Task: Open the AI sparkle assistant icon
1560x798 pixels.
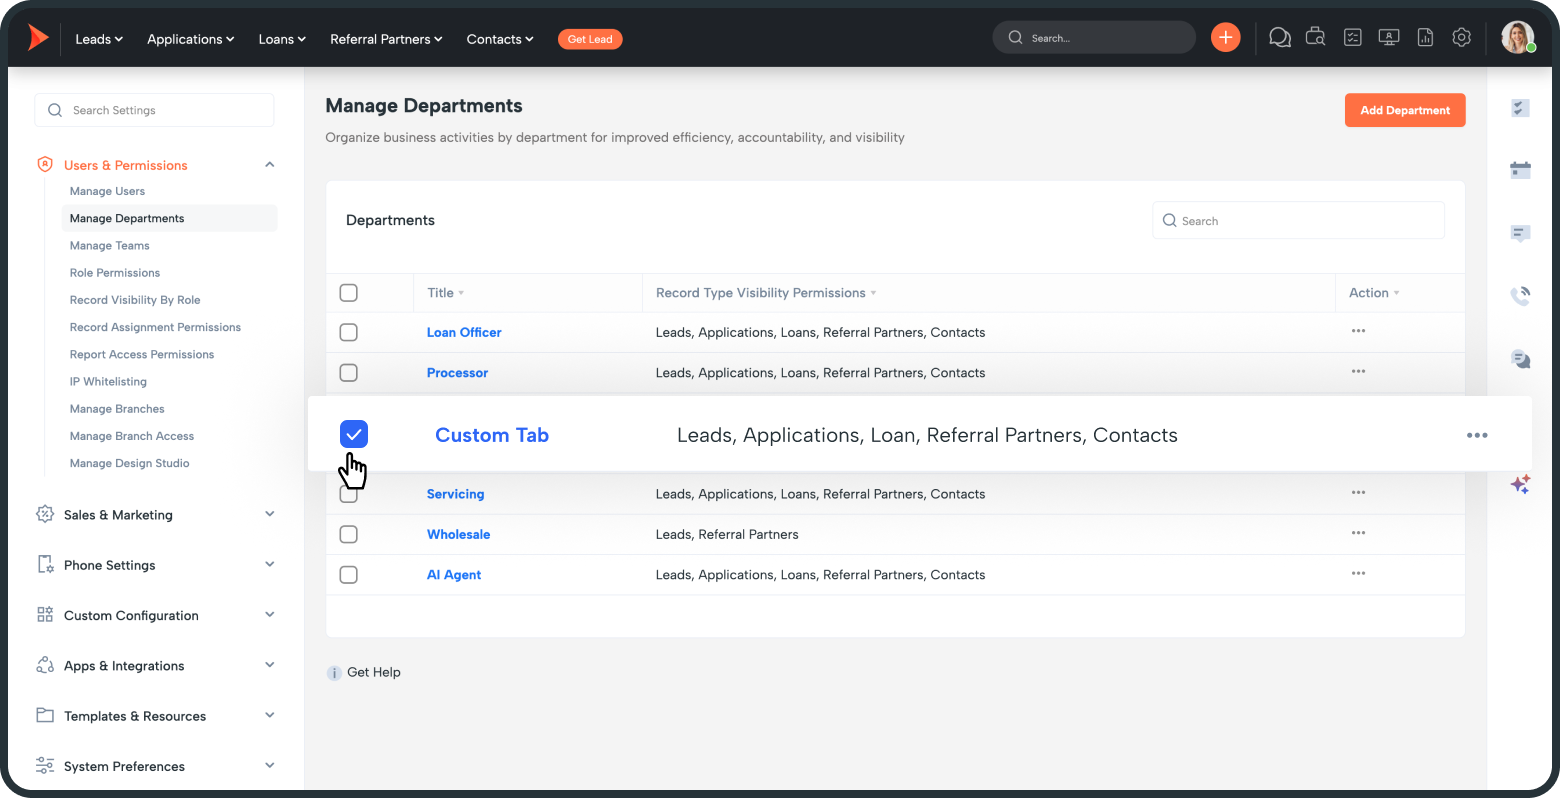Action: pos(1520,485)
